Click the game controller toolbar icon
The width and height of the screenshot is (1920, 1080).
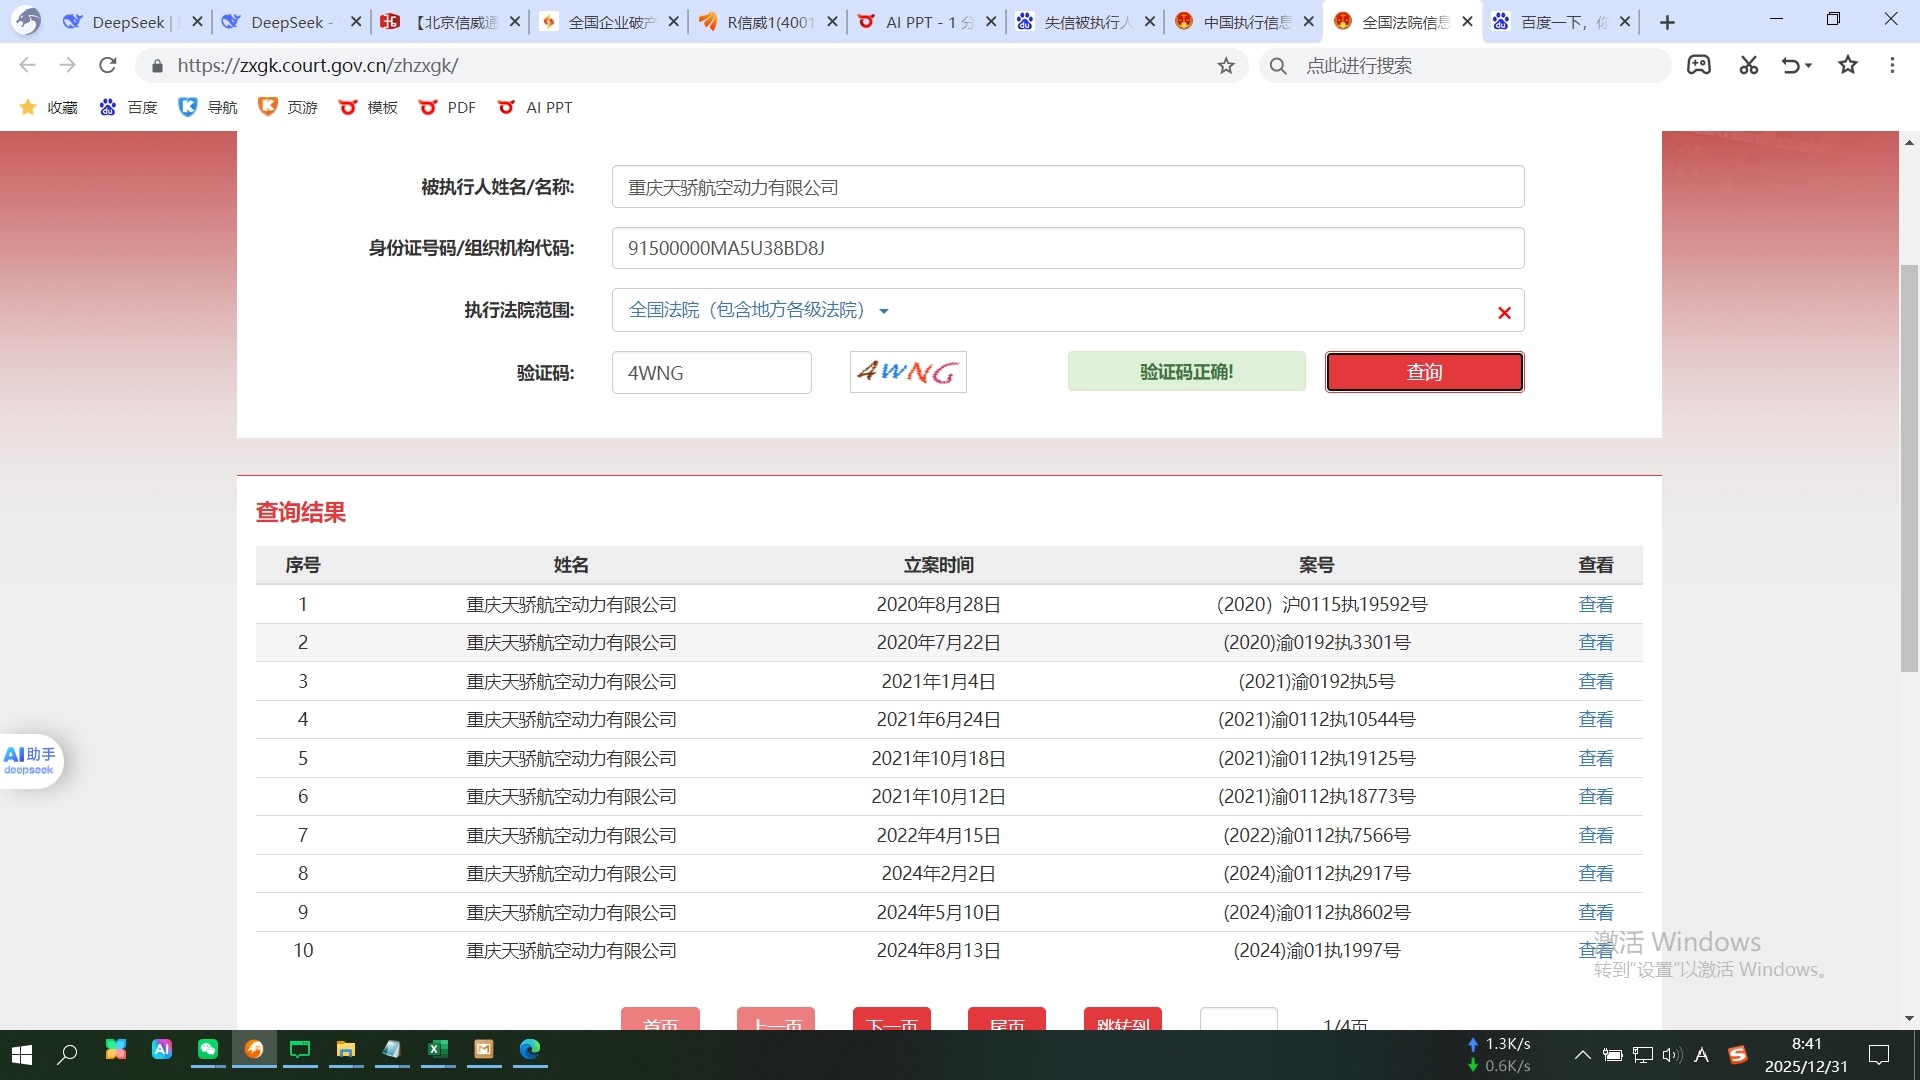1699,65
